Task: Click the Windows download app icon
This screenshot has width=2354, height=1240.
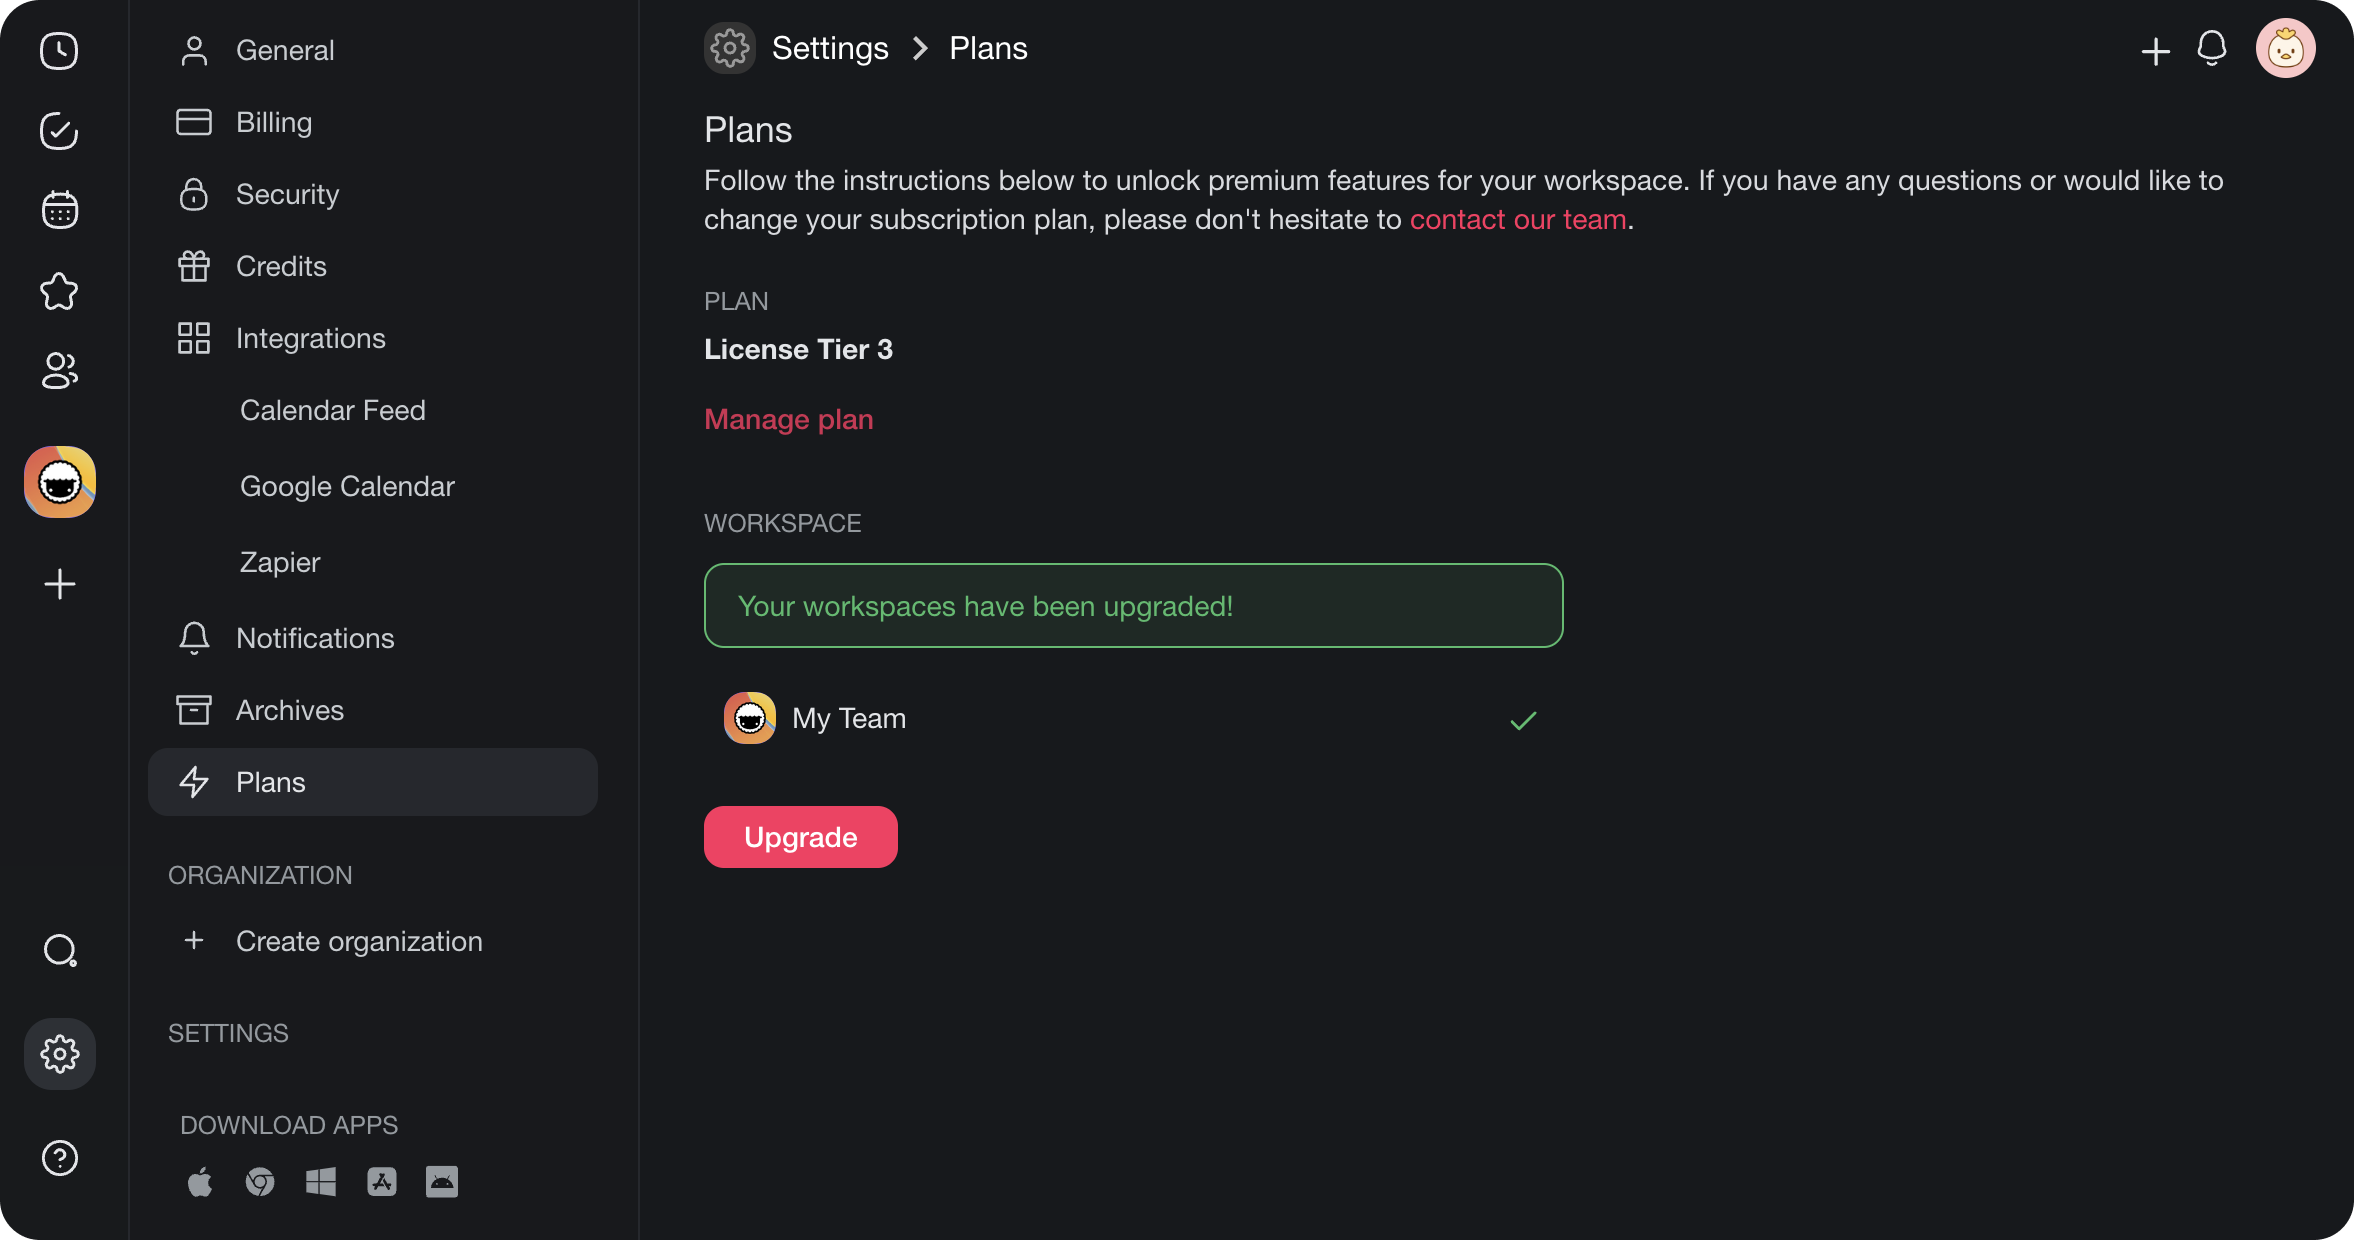Action: tap(321, 1182)
